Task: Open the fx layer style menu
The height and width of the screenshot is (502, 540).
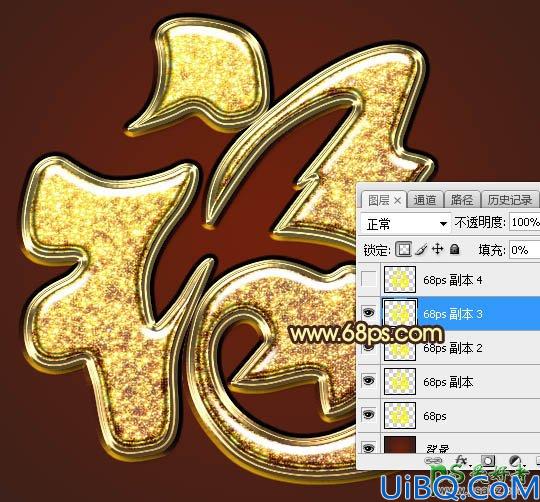Action: (x=461, y=461)
